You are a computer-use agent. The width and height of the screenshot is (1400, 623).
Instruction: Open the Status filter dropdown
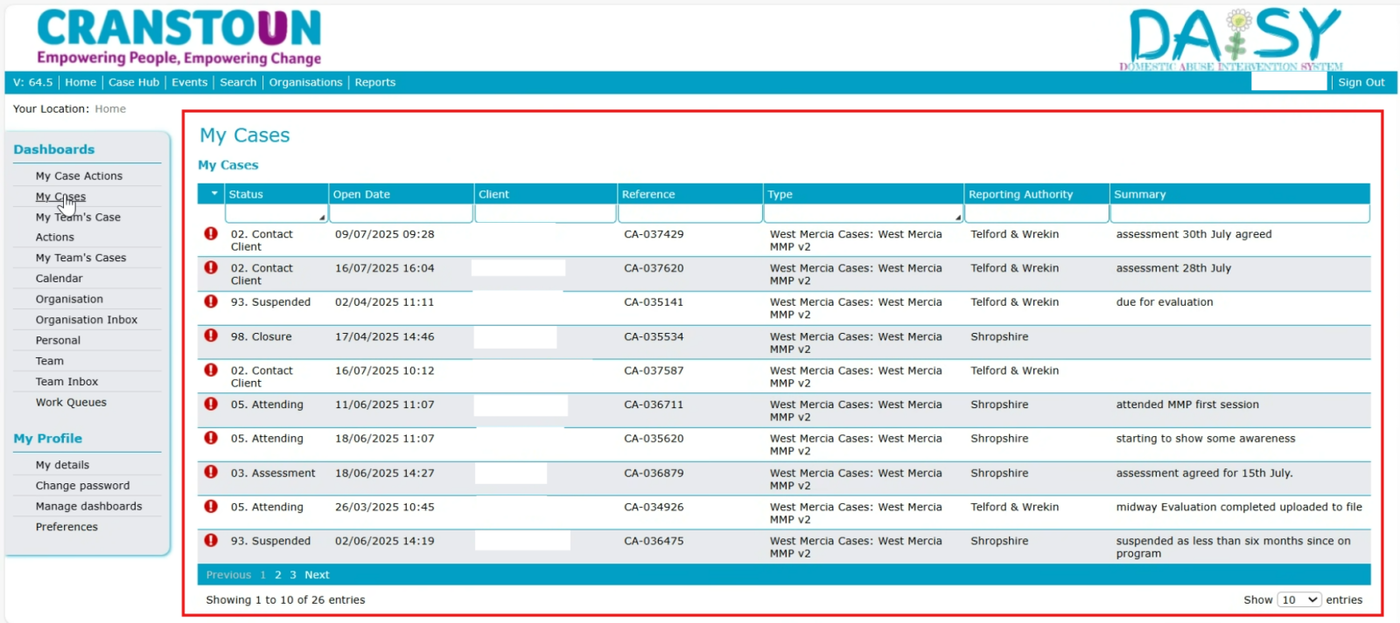pyautogui.click(x=276, y=214)
